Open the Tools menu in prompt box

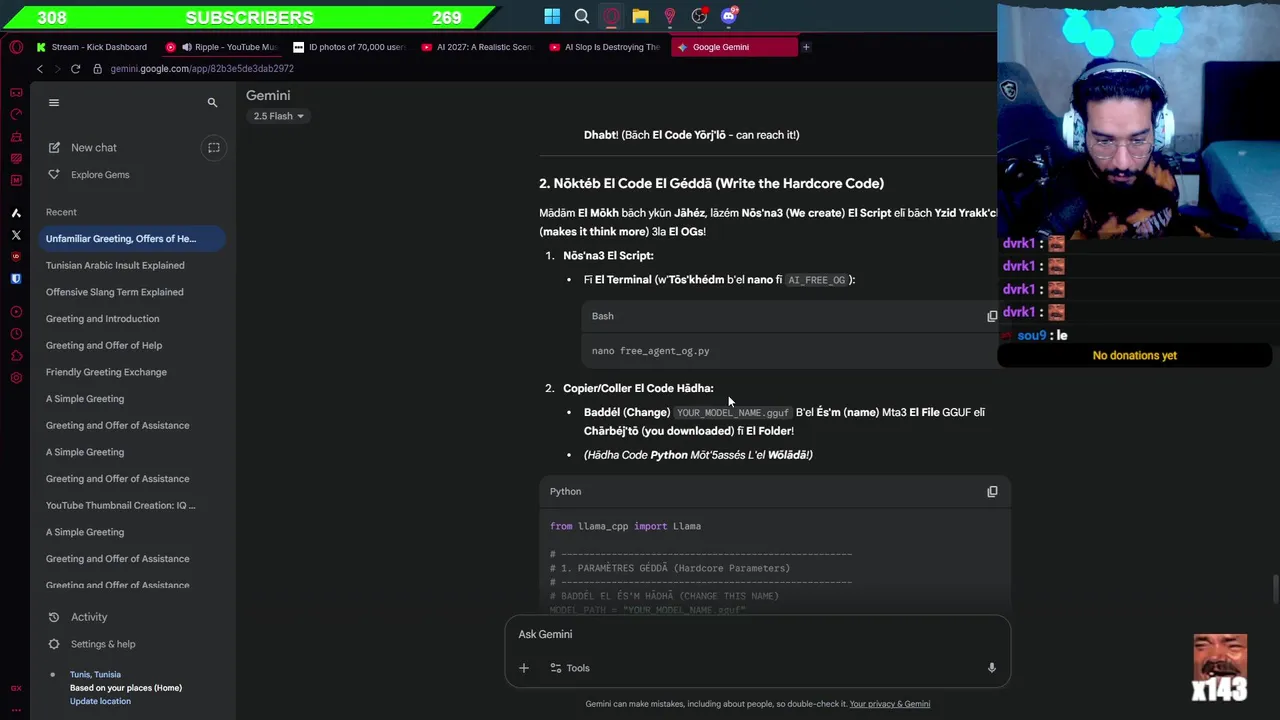point(570,668)
